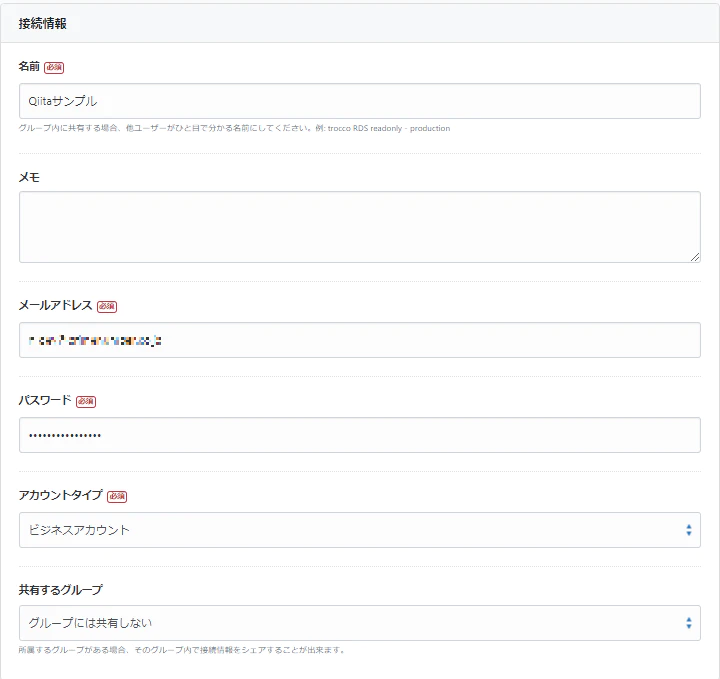Click the 必須 badge beside 名前
Screen dimensions: 720x679
(x=54, y=67)
